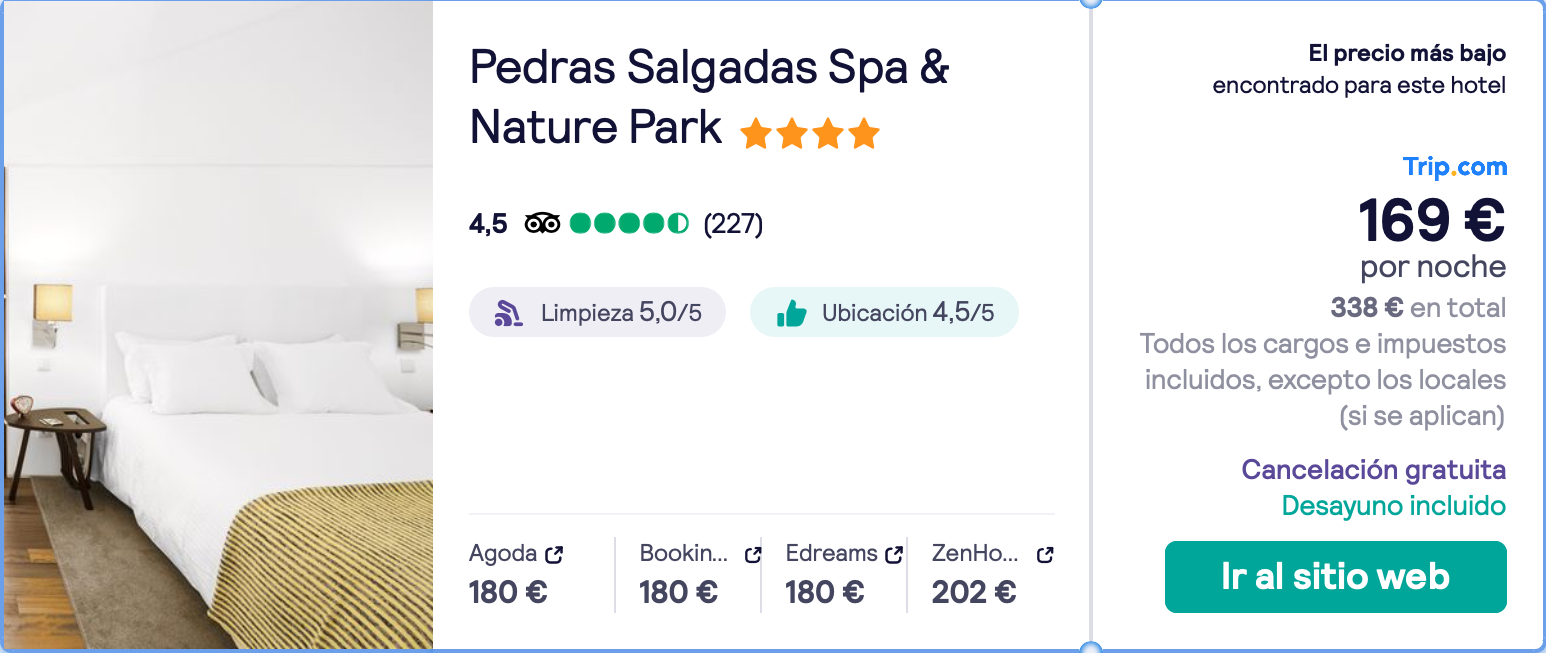The width and height of the screenshot is (1546, 653).
Task: Click the 'Desayuno incluido' label
Action: [1393, 506]
